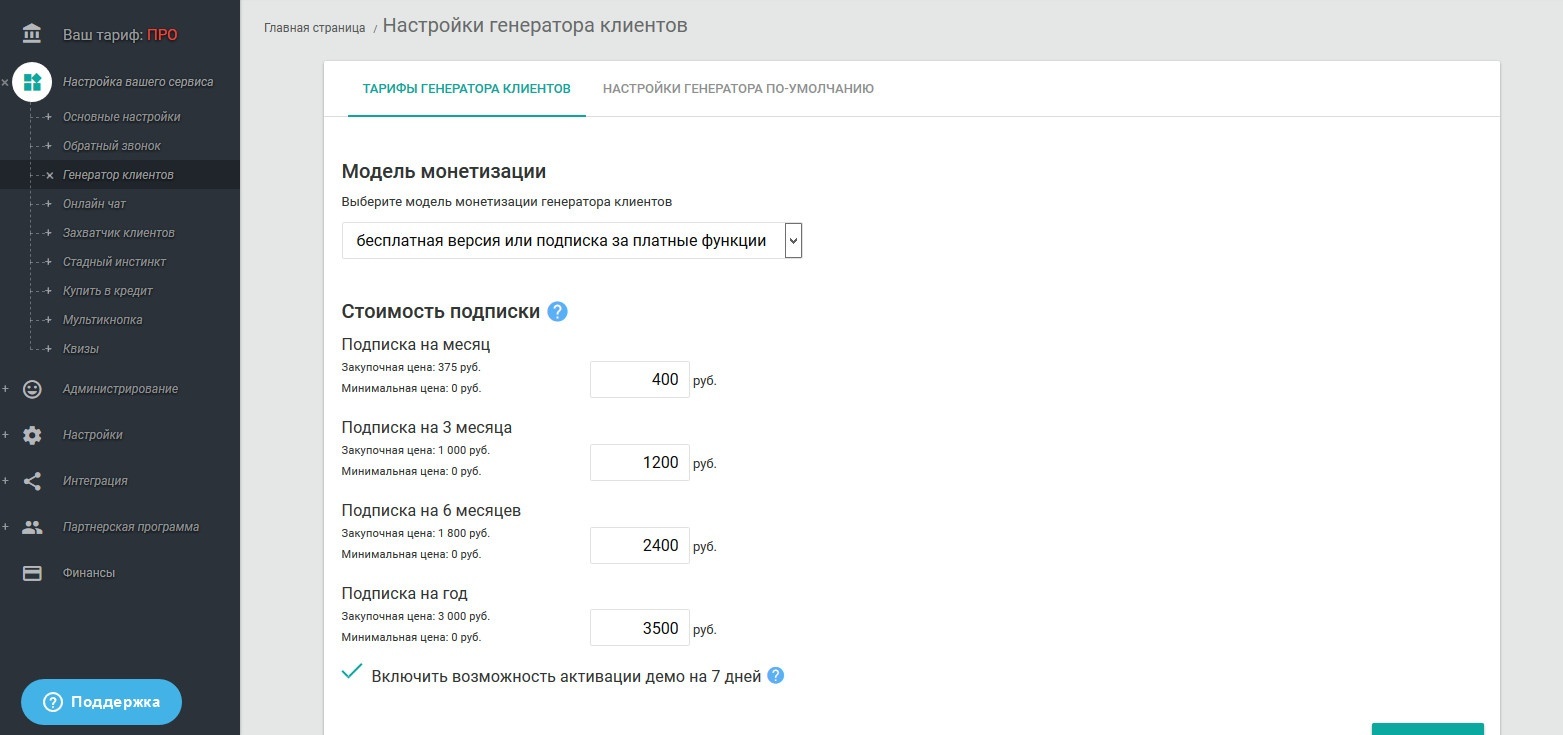1563x735 pixels.
Task: Click the yearly subscription price field
Action: (640, 629)
